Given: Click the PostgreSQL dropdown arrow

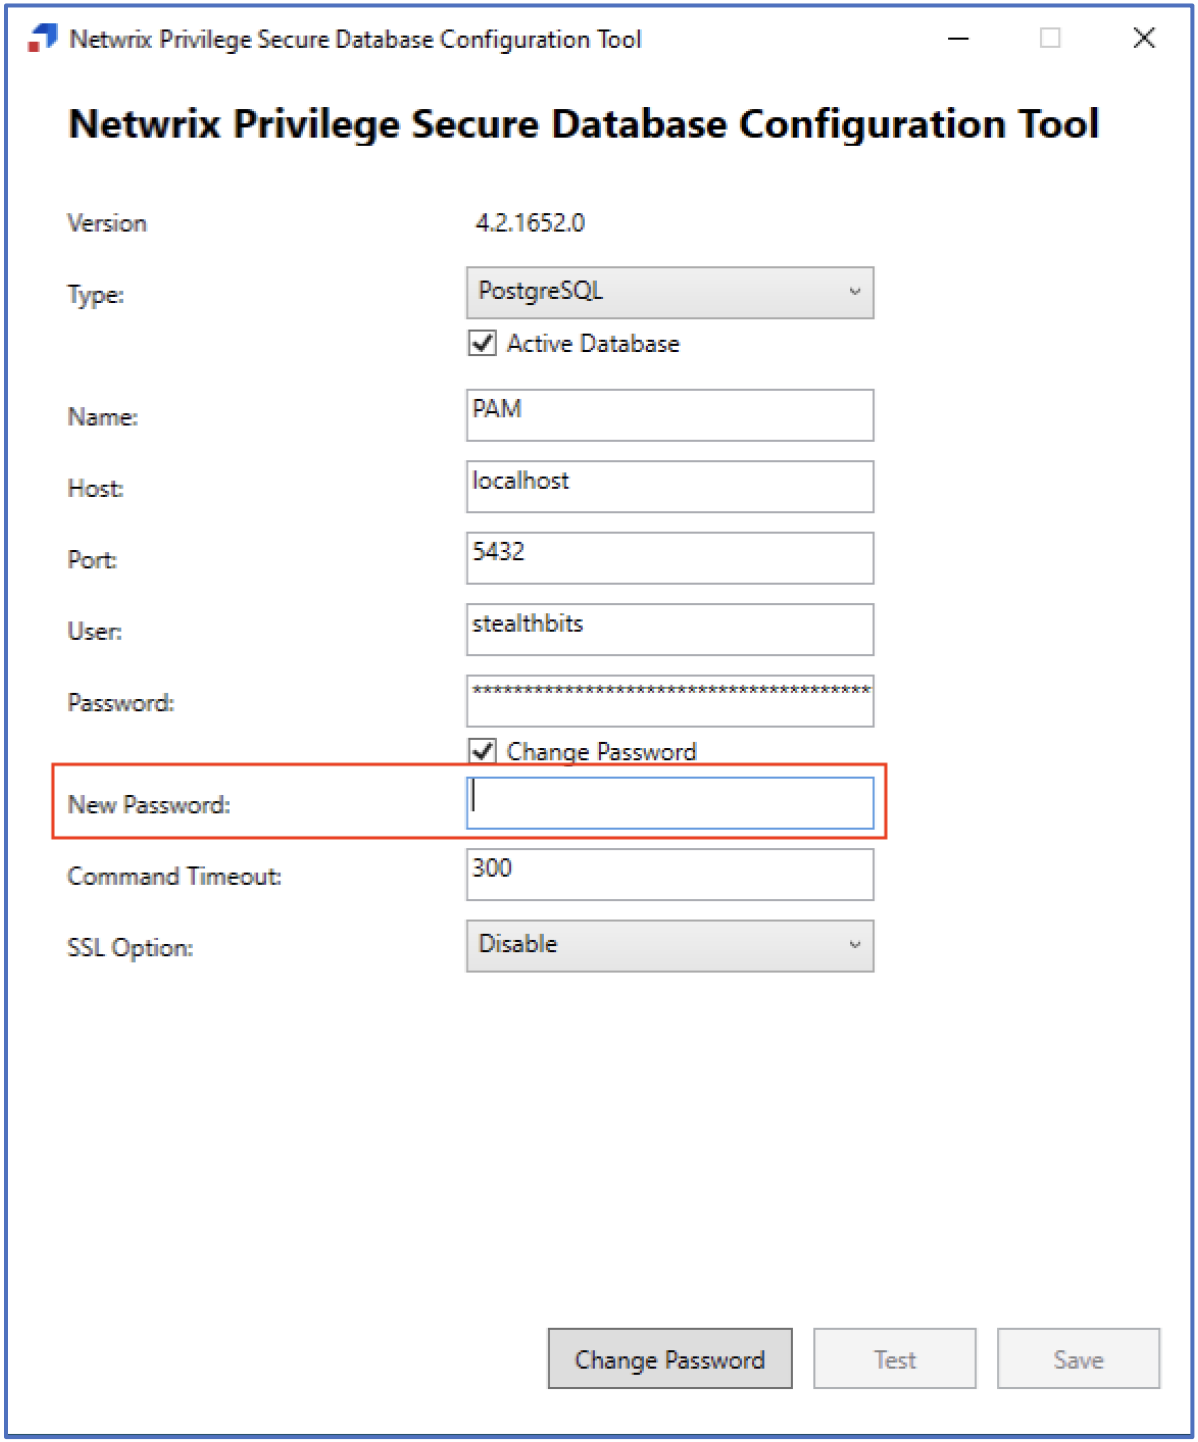Looking at the screenshot, I should click(855, 293).
